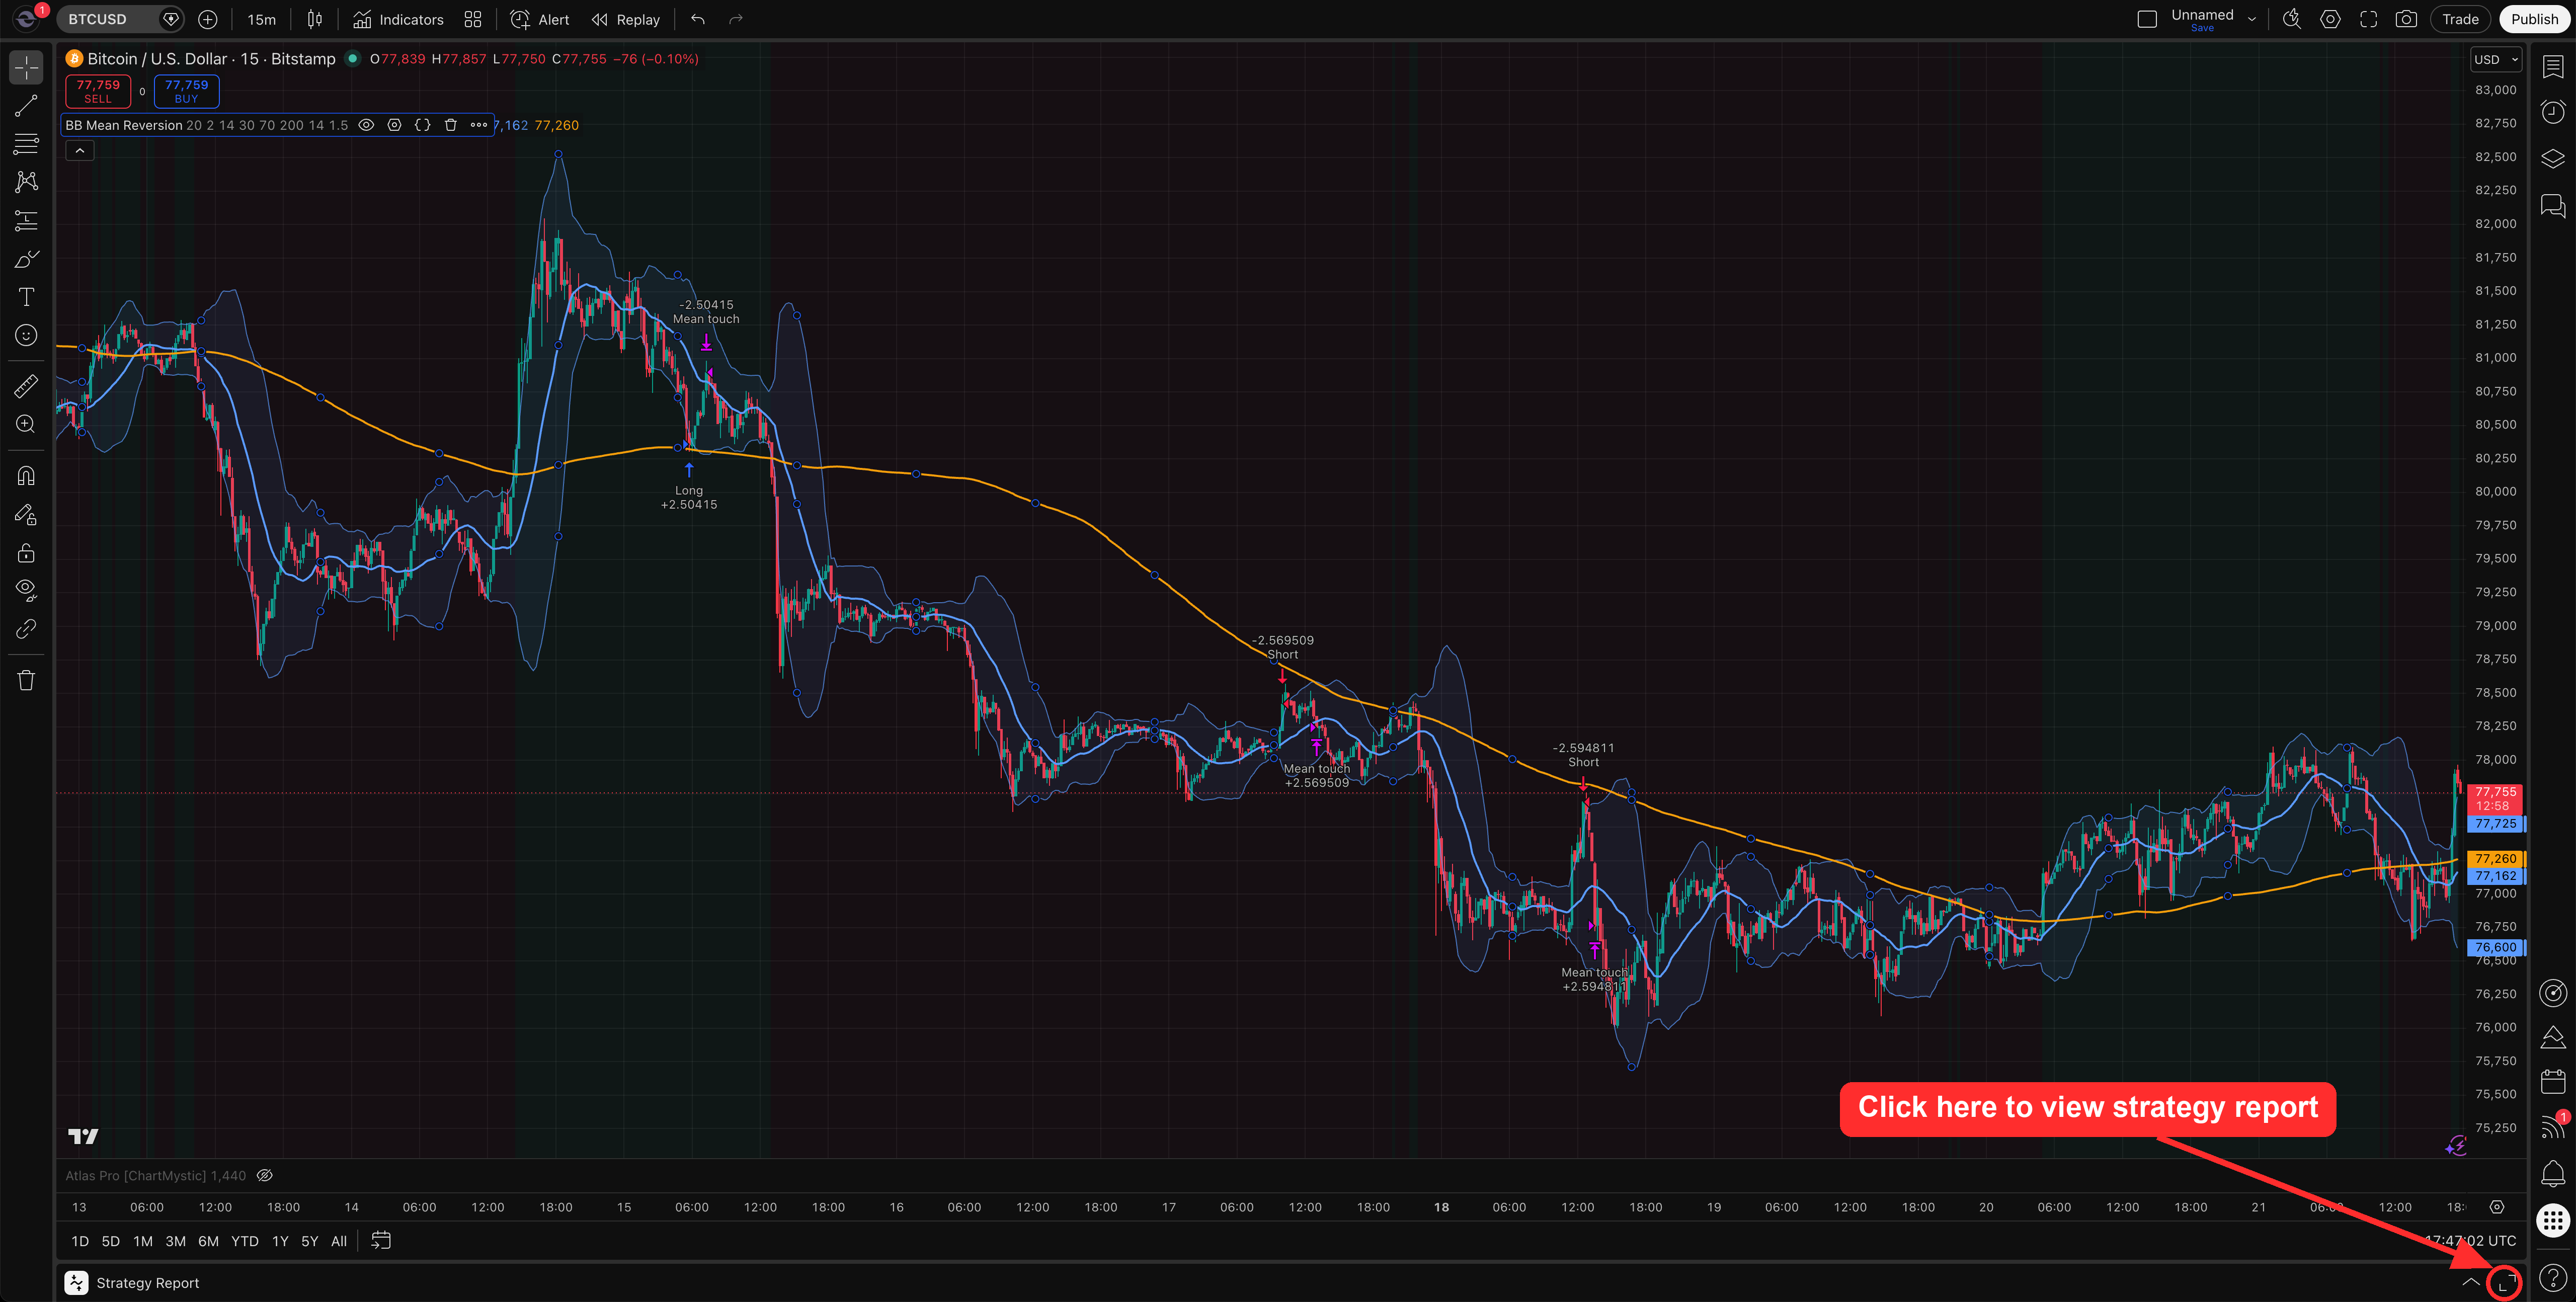Open chart settings hexagon icon
2576x1302 pixels.
point(2330,19)
